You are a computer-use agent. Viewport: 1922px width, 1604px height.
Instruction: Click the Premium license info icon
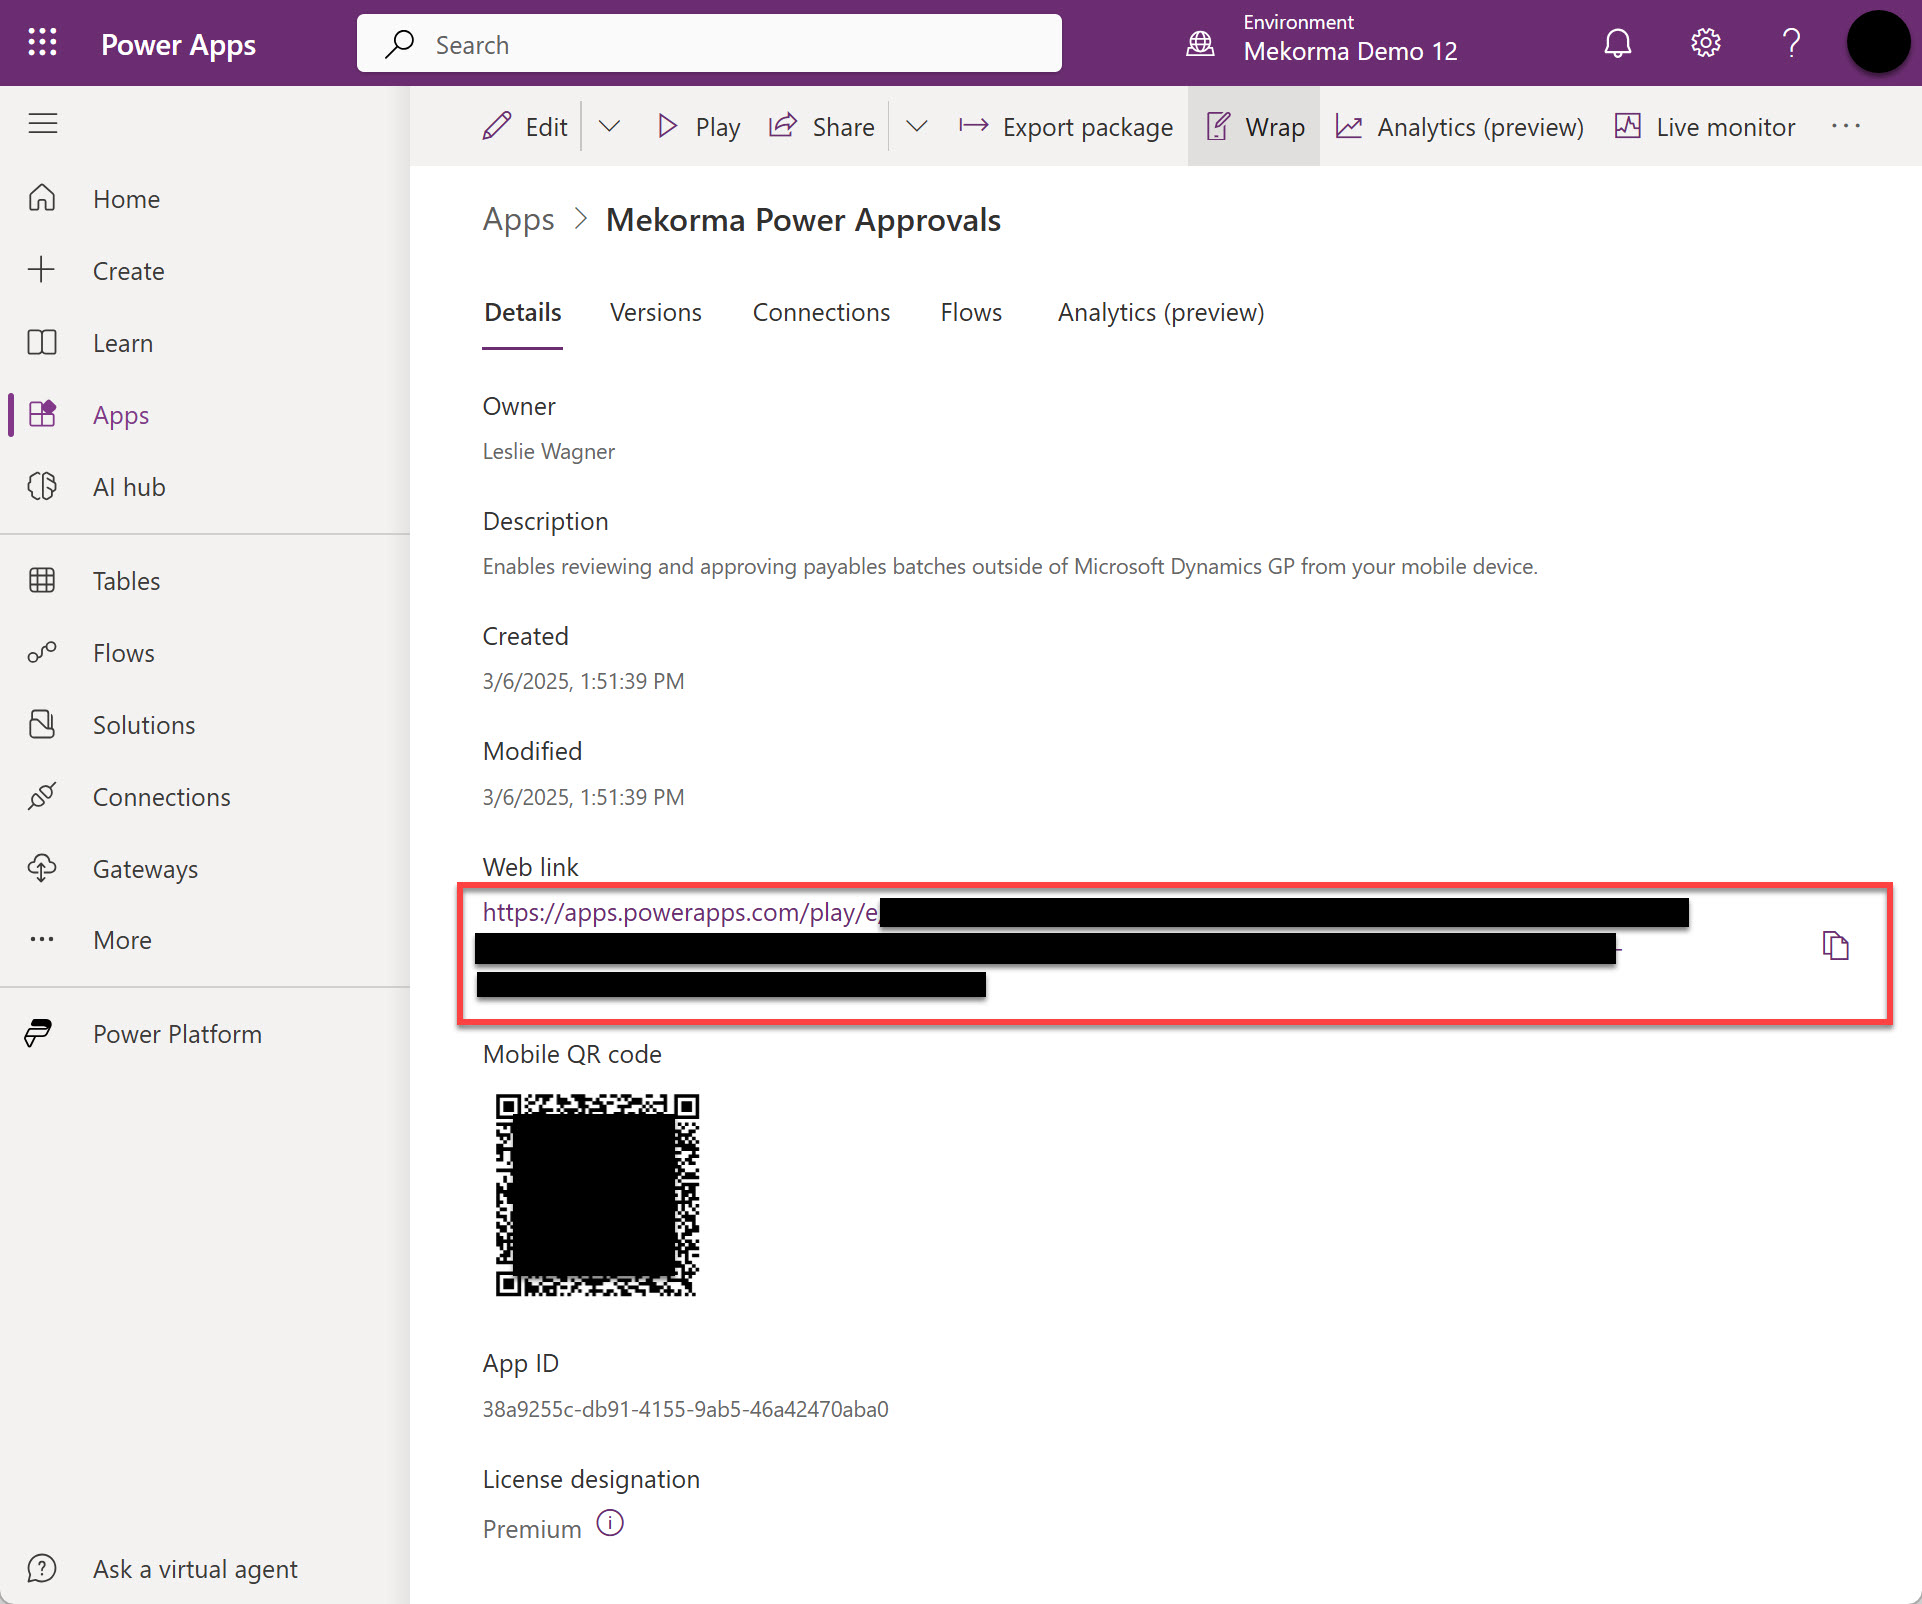(x=610, y=1523)
